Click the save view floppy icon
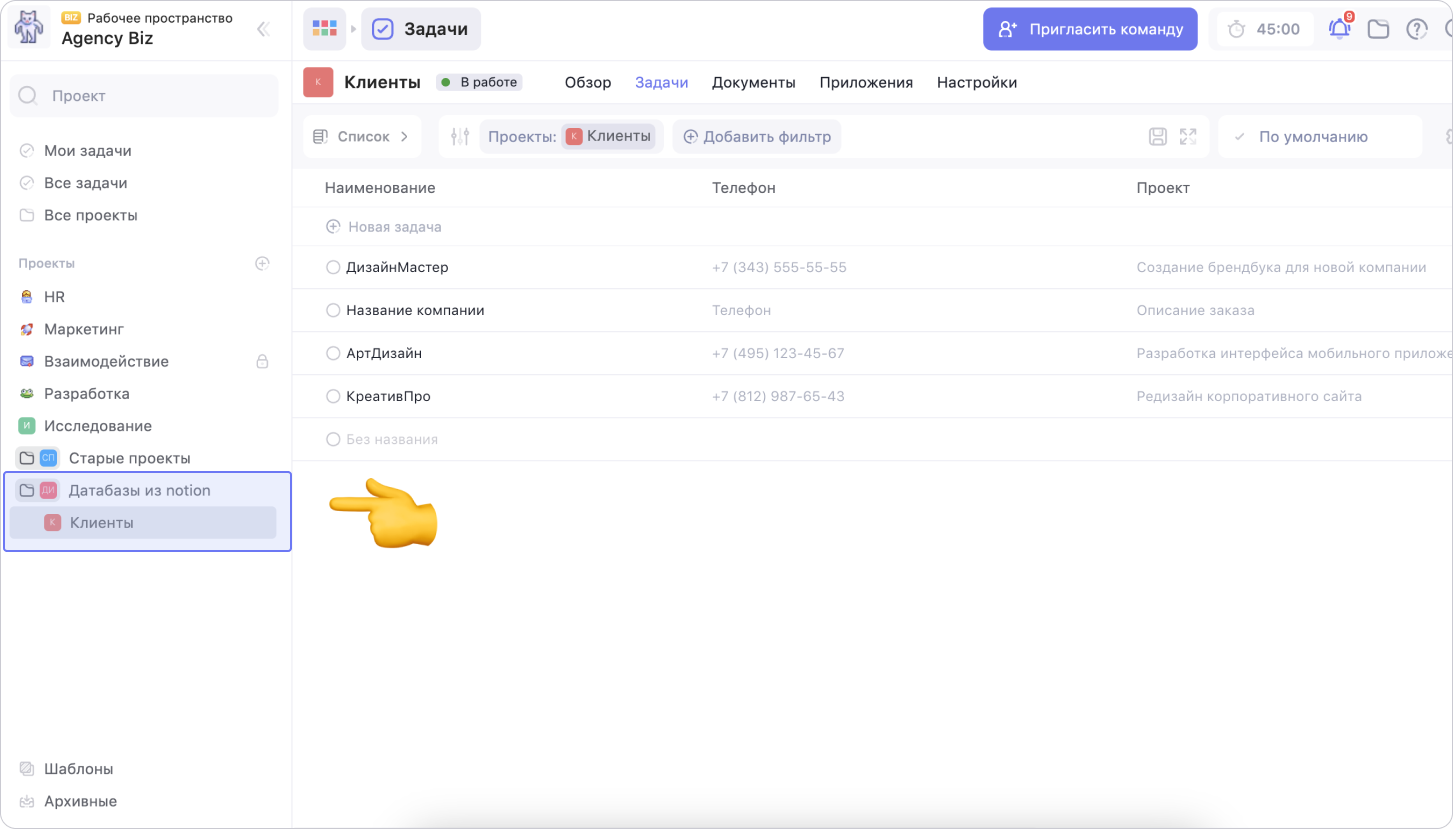Screen dimensions: 1453x829 pyautogui.click(x=1157, y=137)
